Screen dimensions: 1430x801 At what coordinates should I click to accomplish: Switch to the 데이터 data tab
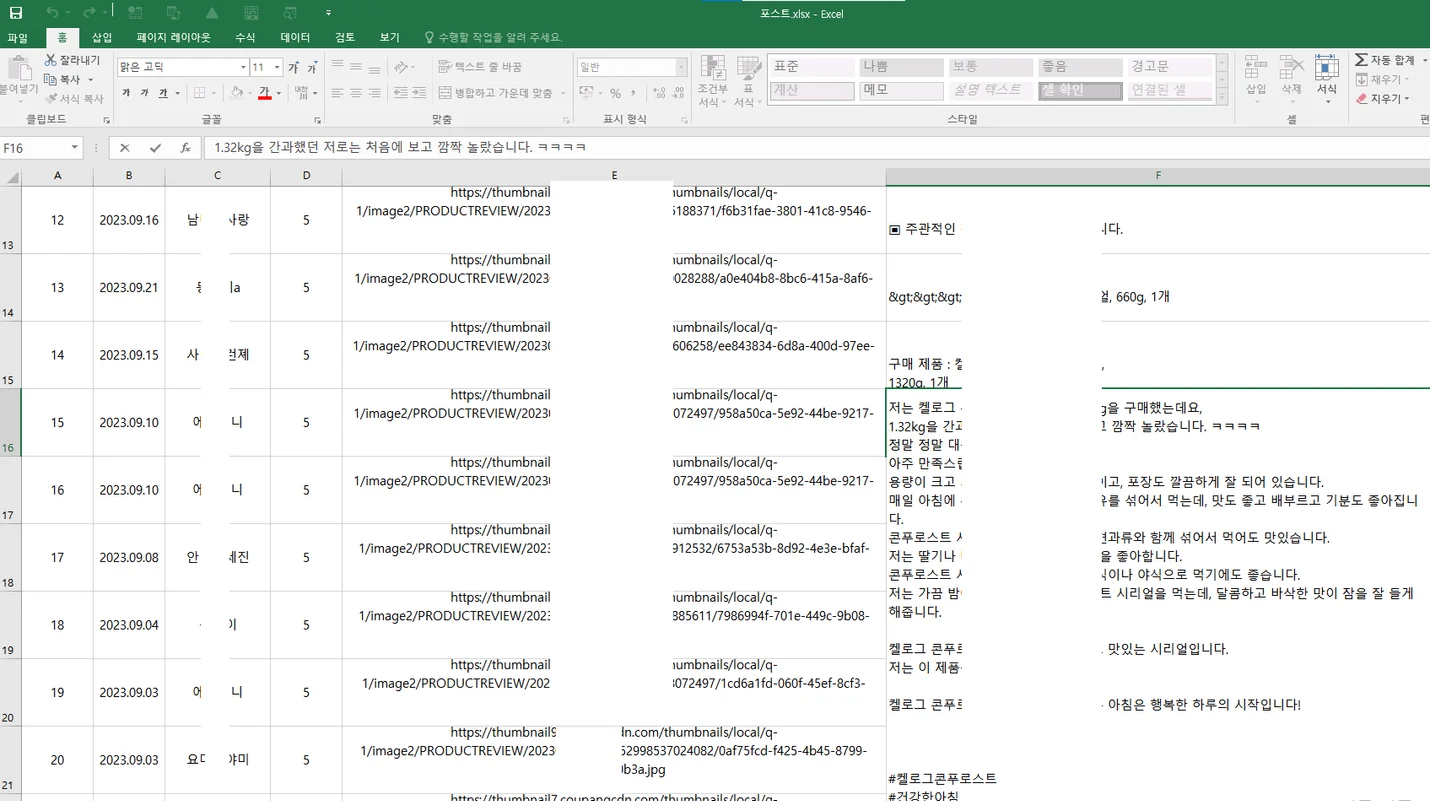point(295,37)
